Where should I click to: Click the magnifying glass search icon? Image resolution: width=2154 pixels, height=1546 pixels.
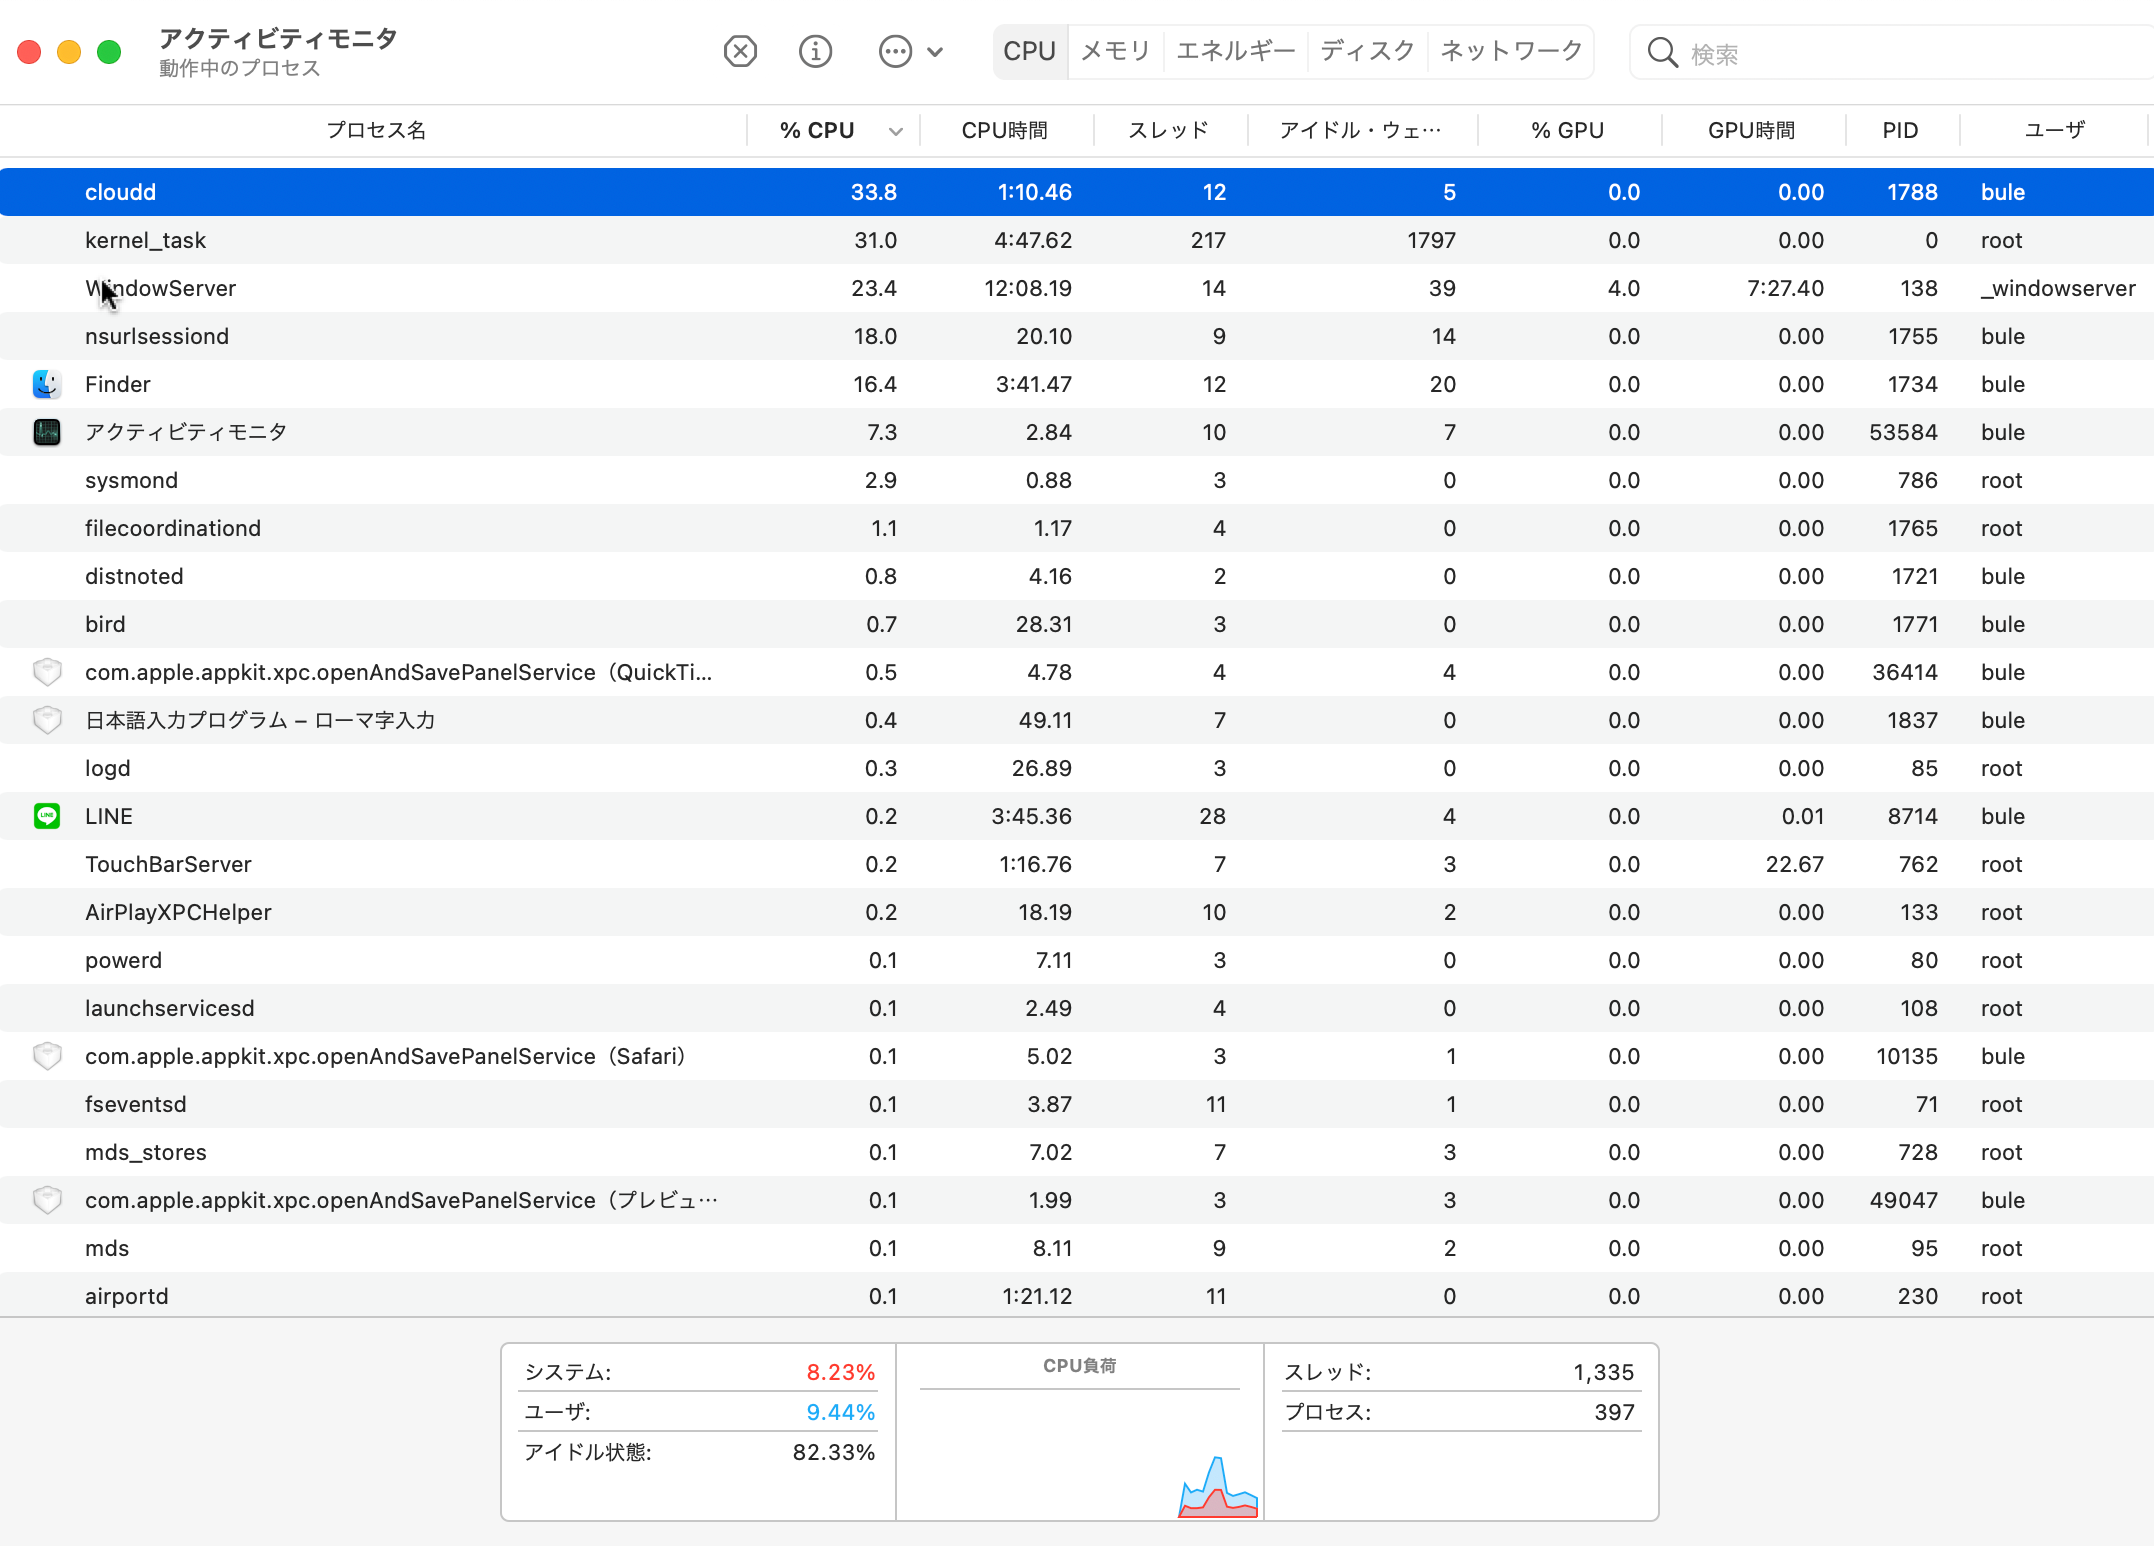click(1662, 53)
